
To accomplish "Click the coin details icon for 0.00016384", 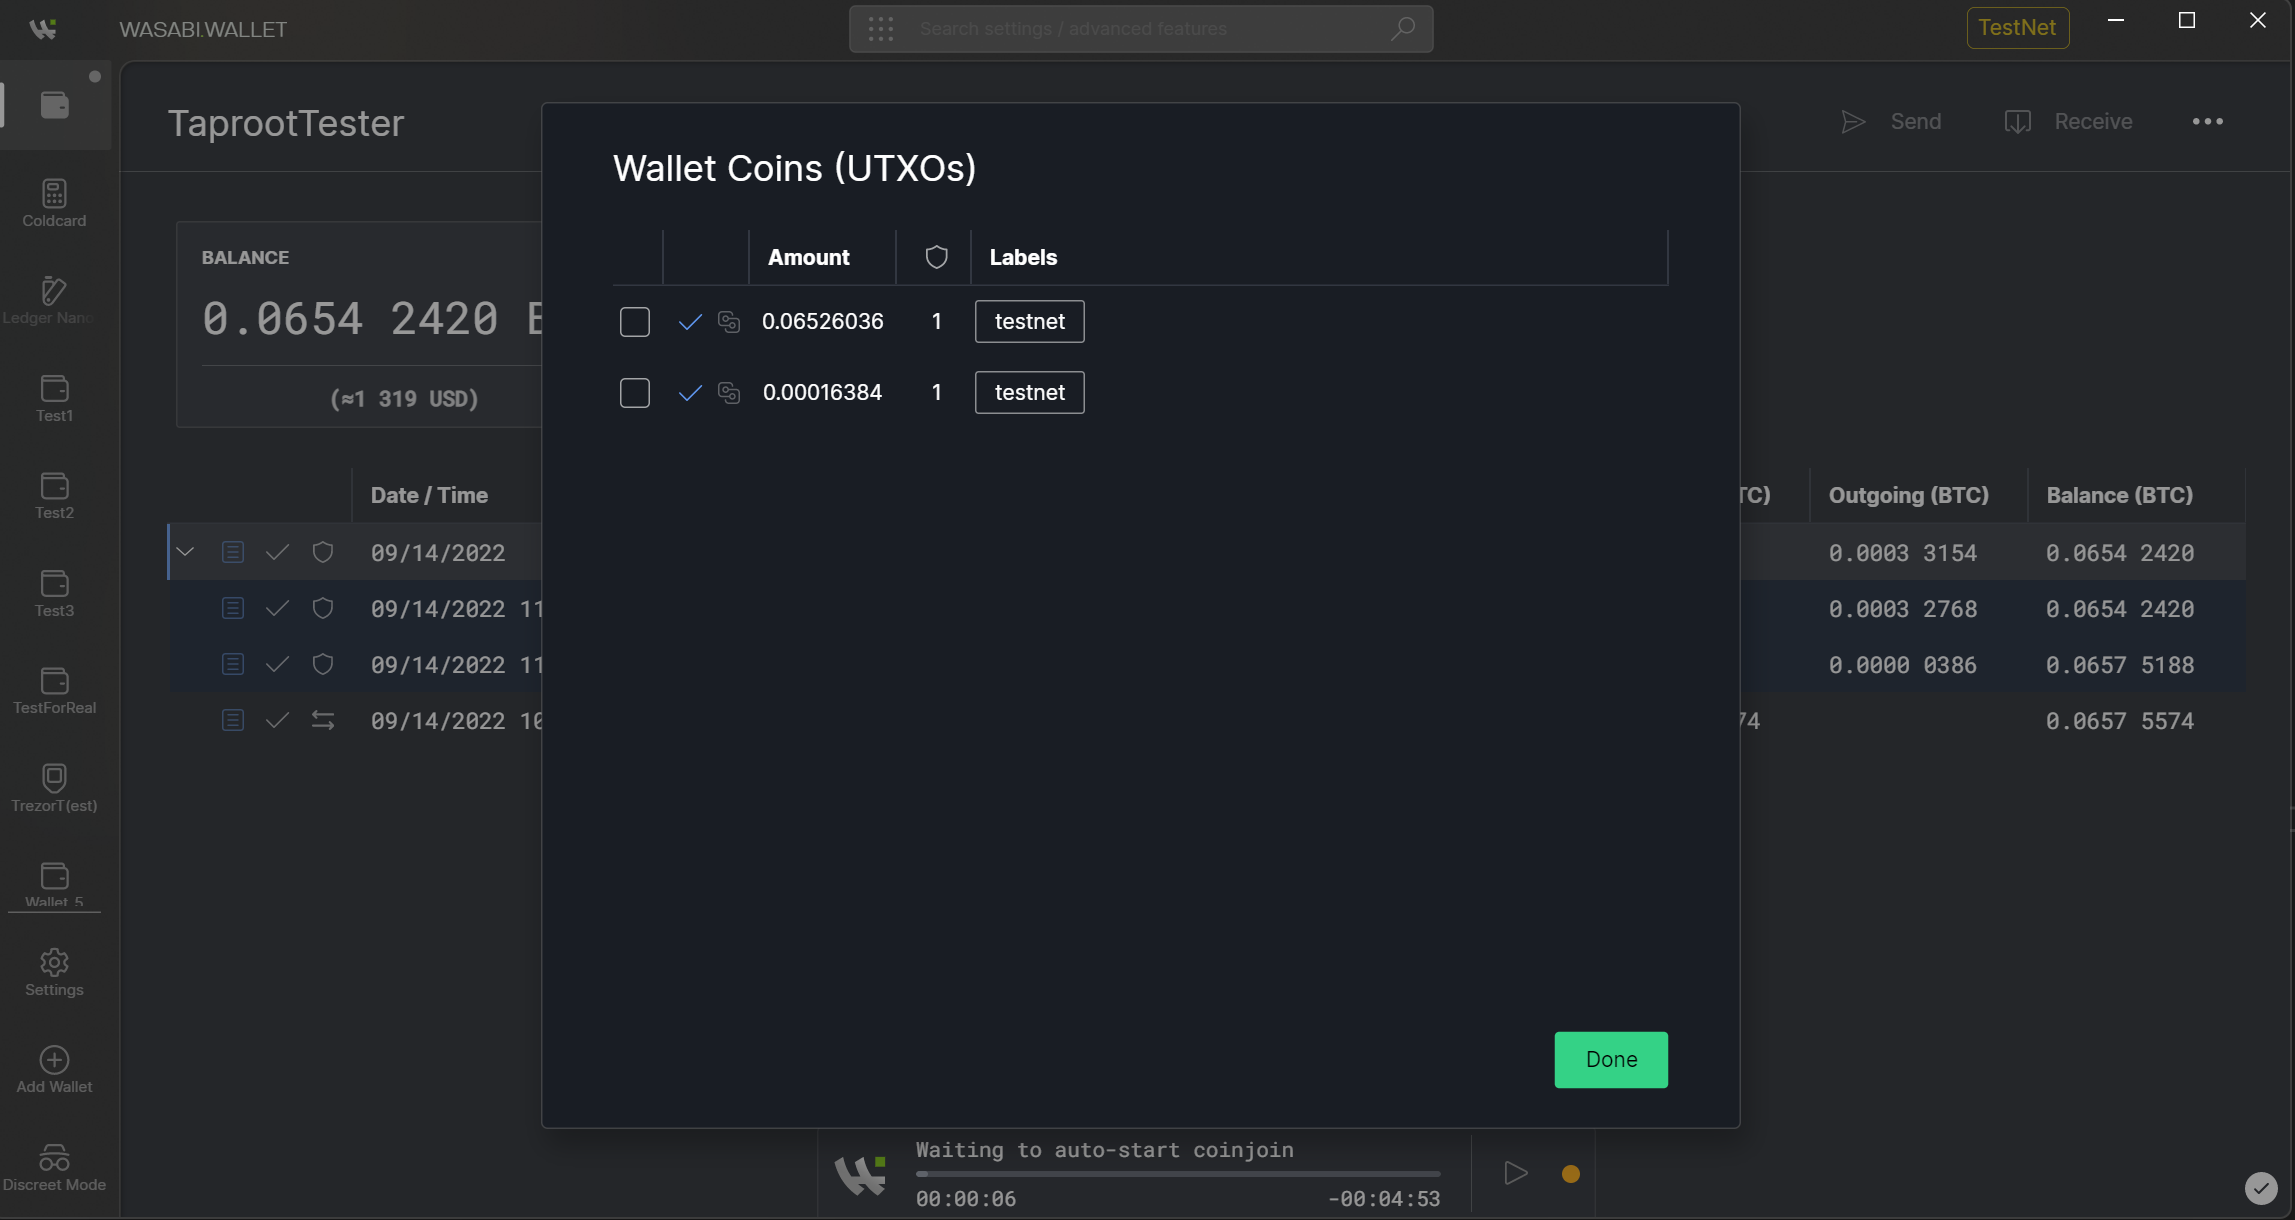I will pos(729,393).
